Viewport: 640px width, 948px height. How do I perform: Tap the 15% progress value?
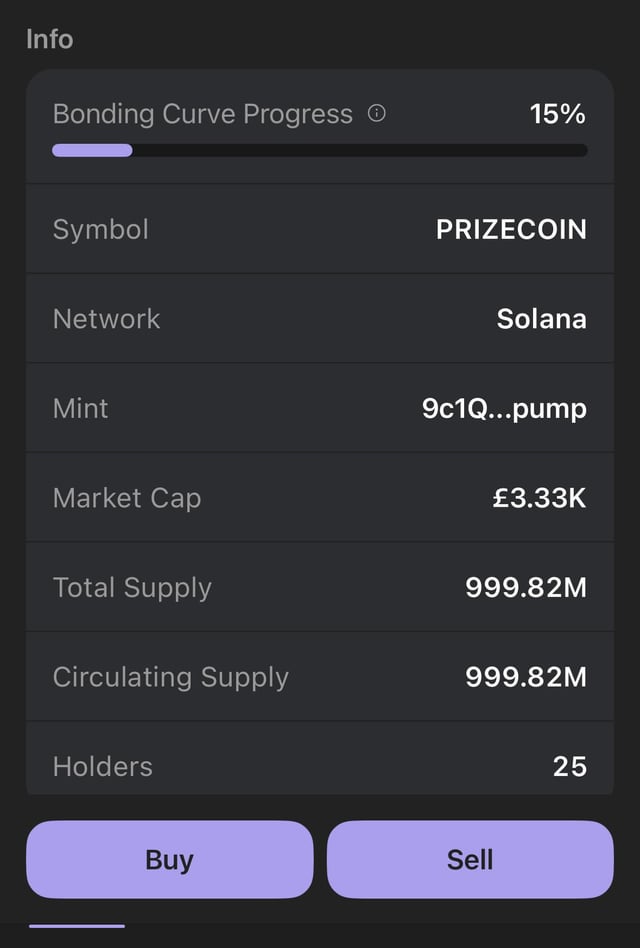pyautogui.click(x=557, y=114)
